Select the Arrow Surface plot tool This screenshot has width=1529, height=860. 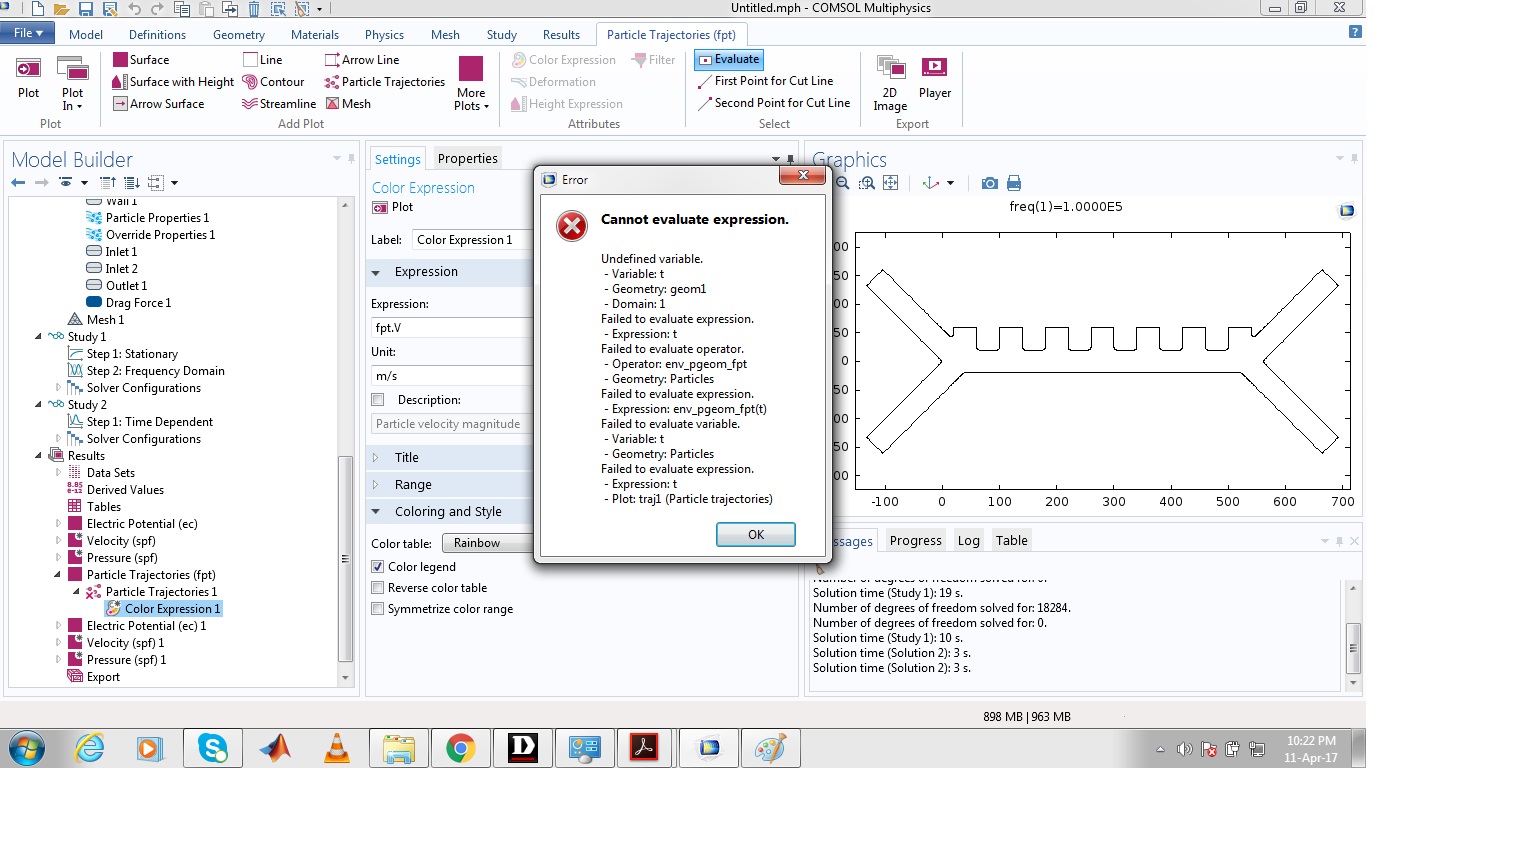tap(120, 104)
